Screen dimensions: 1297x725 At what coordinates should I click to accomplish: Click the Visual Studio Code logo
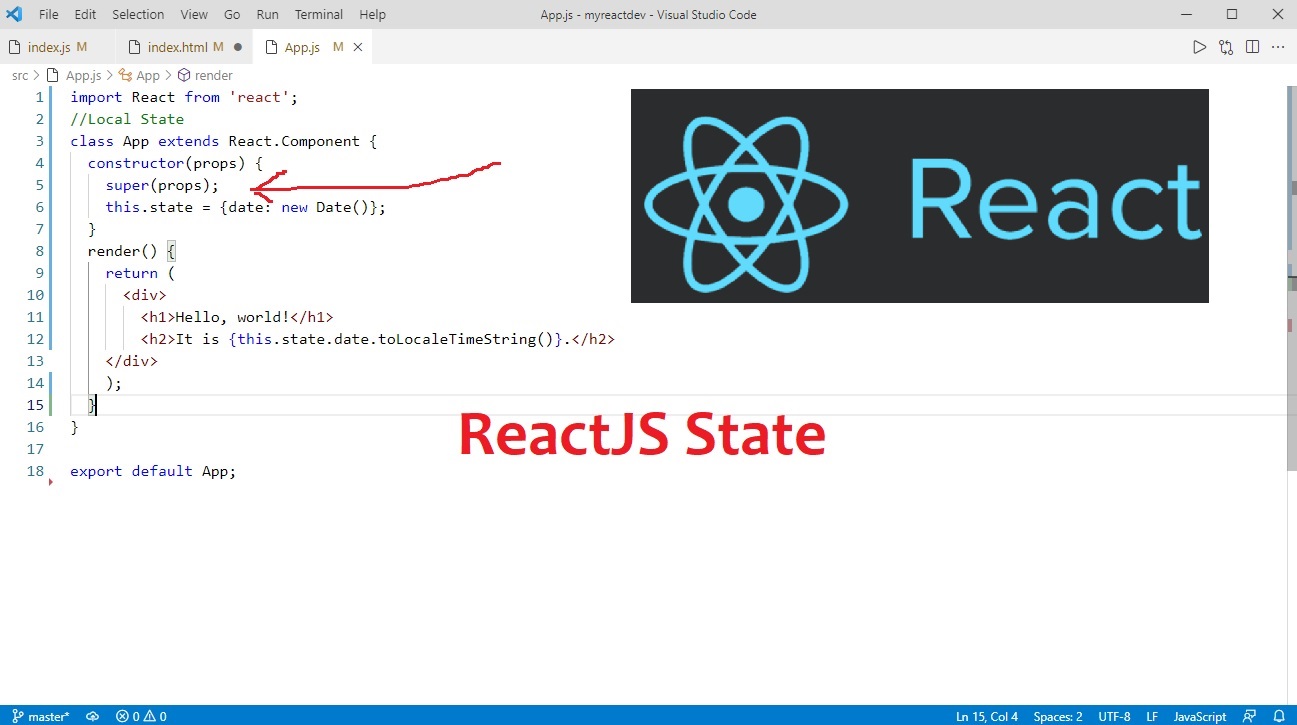click(x=13, y=14)
